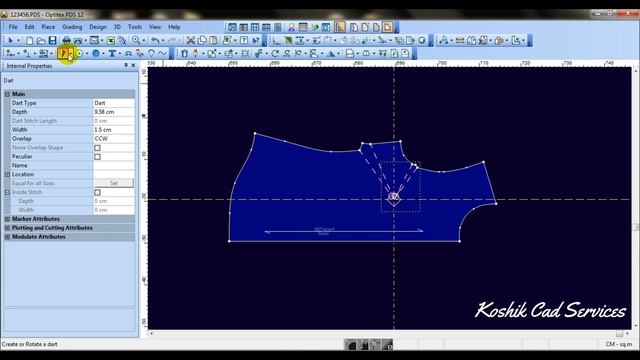Click the Undo arrow icon
This screenshot has width=640, height=360.
click(x=155, y=40)
